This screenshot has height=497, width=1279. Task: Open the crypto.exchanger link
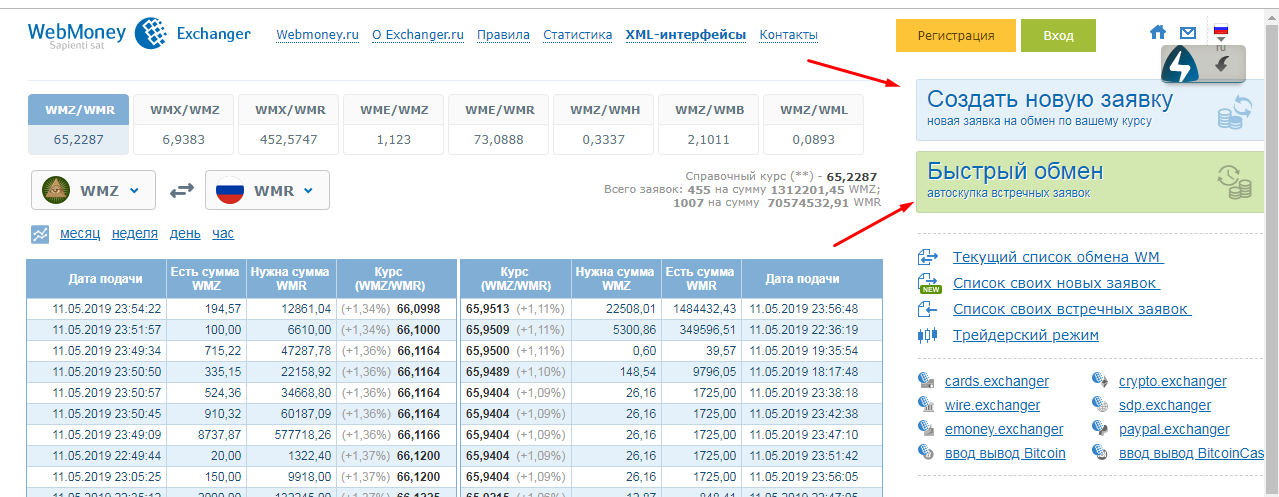(x=1173, y=381)
